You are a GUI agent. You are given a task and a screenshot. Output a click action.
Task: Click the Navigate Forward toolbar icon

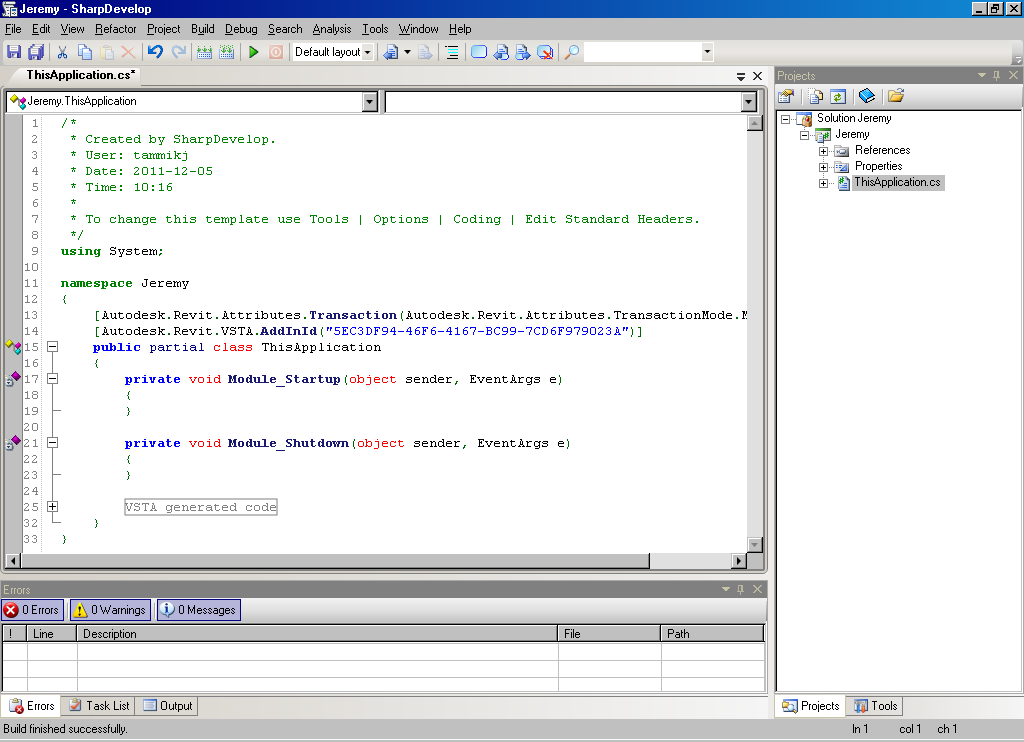tap(425, 52)
